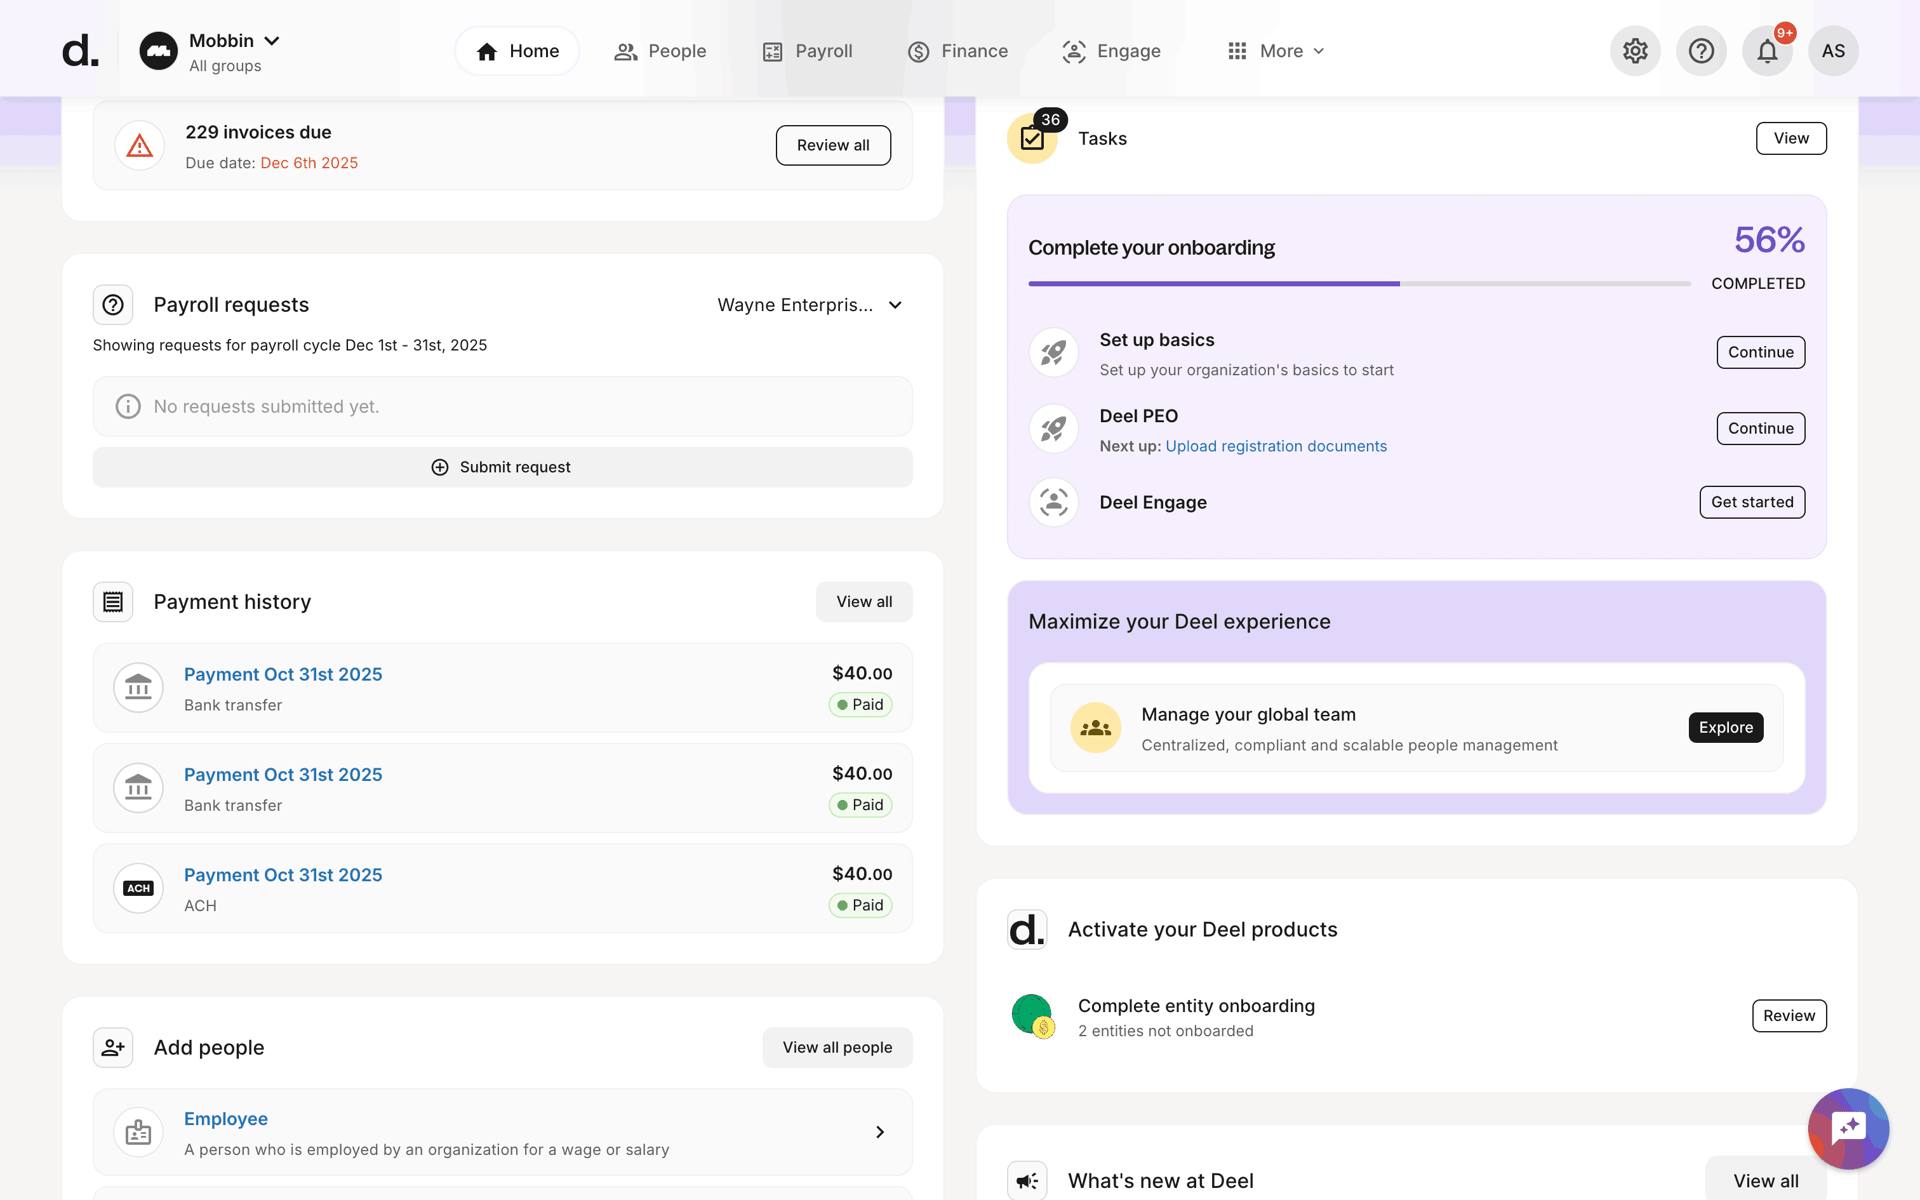Open the settings gear icon
The height and width of the screenshot is (1200, 1920).
point(1635,51)
